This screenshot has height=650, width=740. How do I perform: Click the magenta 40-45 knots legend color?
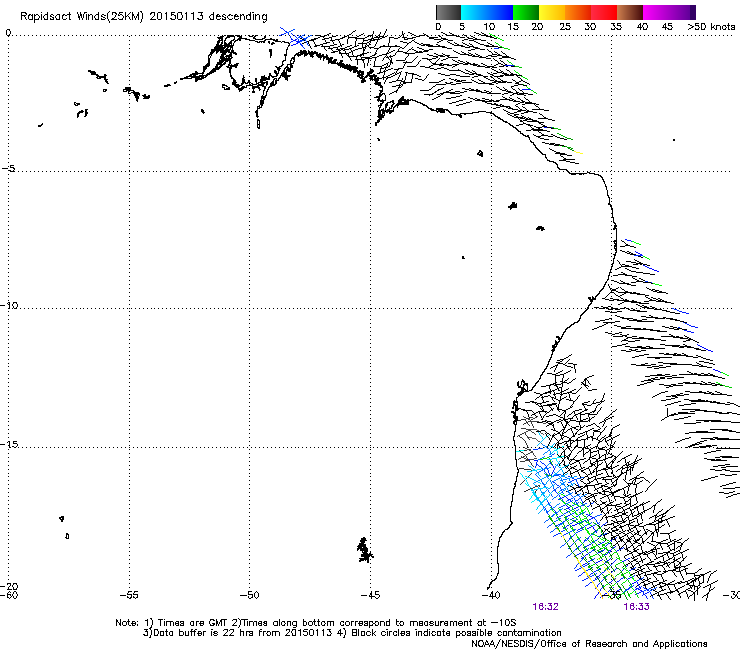tap(656, 12)
